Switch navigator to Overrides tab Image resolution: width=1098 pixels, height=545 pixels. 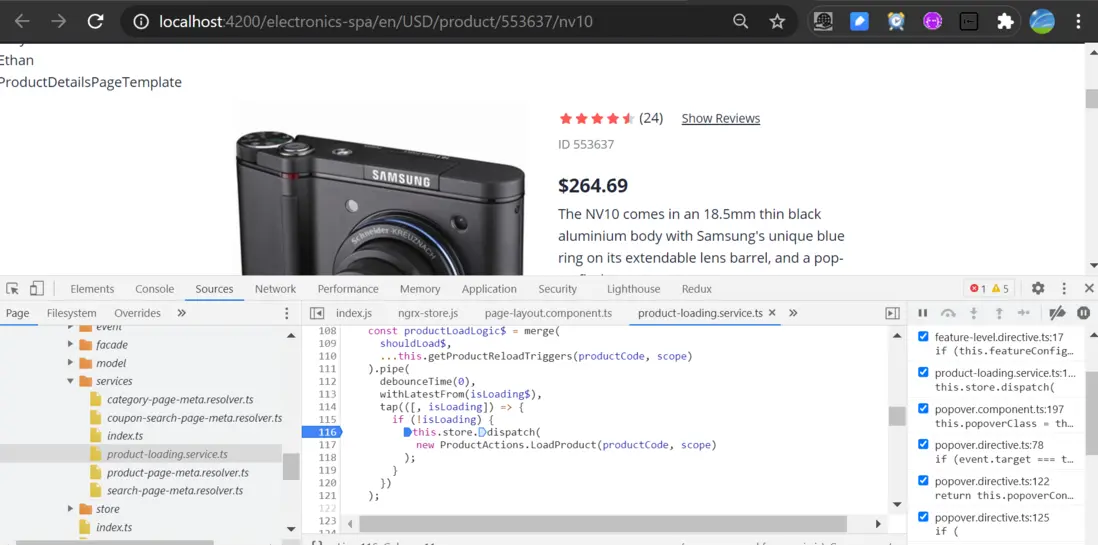point(137,313)
